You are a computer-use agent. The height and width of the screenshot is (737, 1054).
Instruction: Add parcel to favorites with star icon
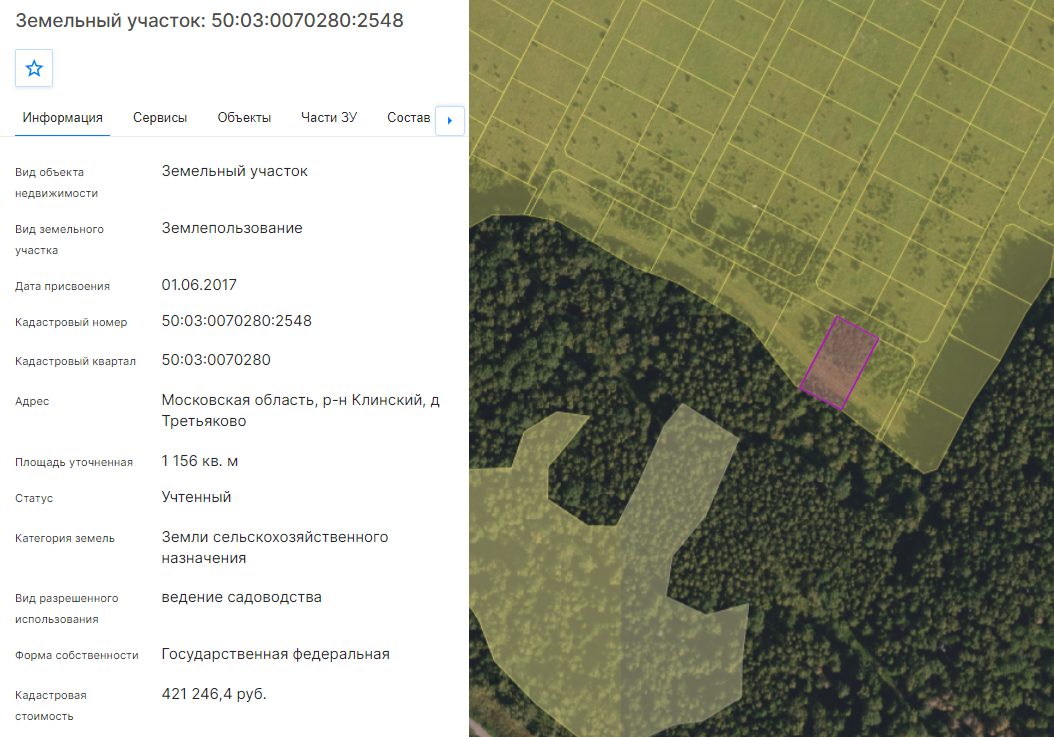[34, 68]
